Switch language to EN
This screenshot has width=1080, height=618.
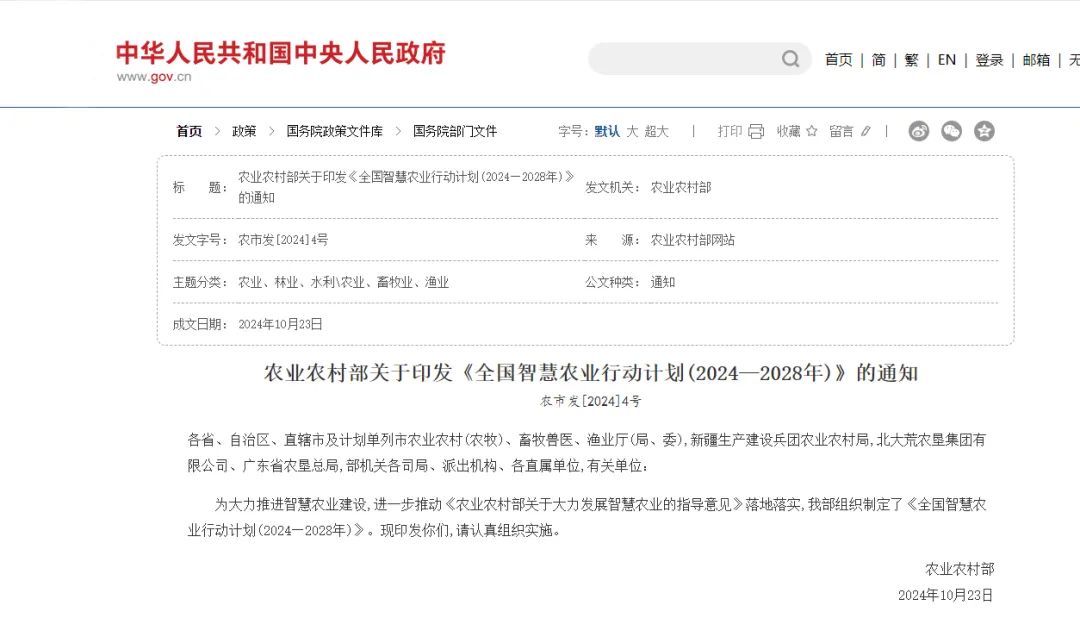(x=946, y=60)
